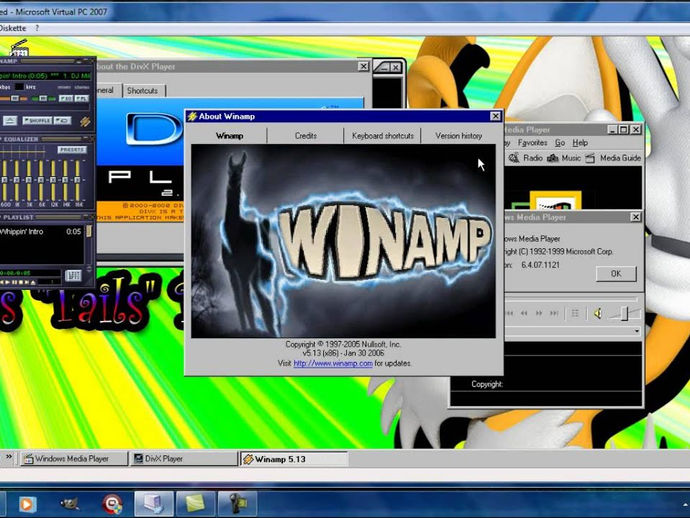Open the Go menu in Windows Media Player
The height and width of the screenshot is (518, 690).
(560, 143)
